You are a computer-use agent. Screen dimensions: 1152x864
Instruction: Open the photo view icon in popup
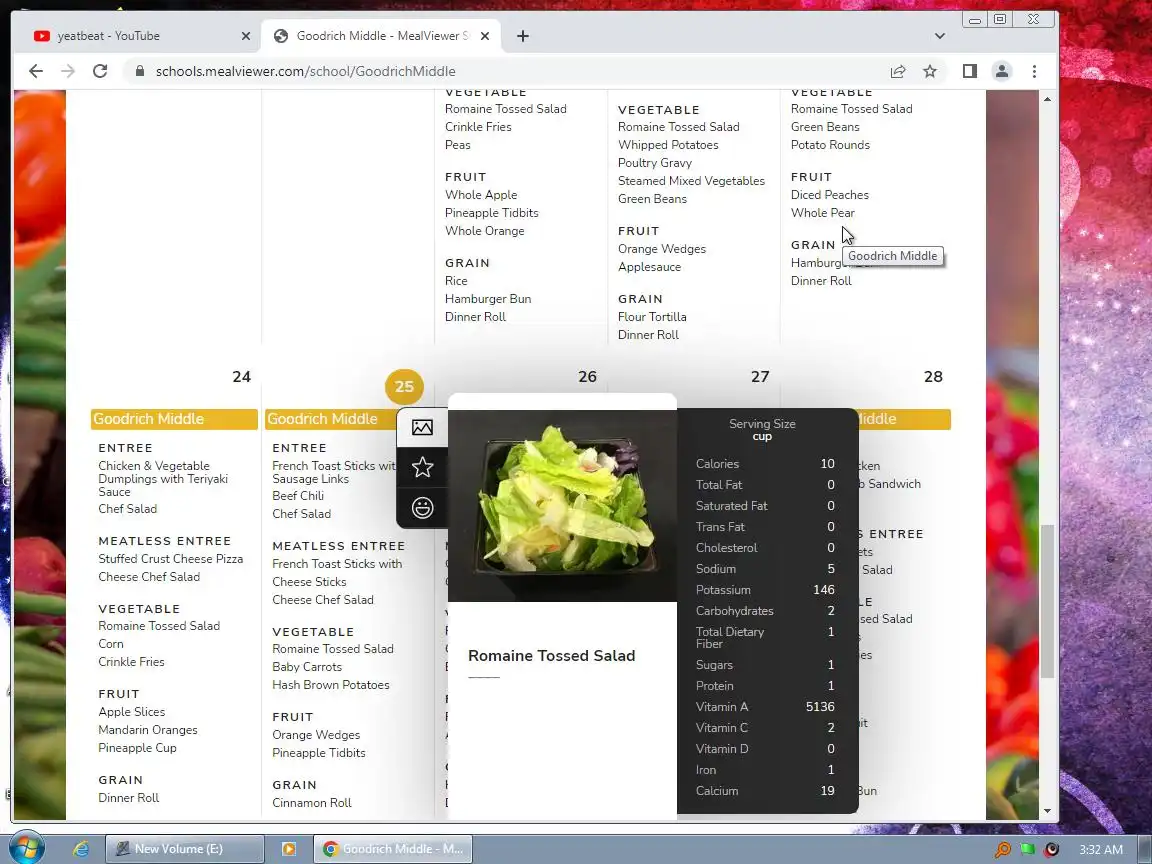422,428
